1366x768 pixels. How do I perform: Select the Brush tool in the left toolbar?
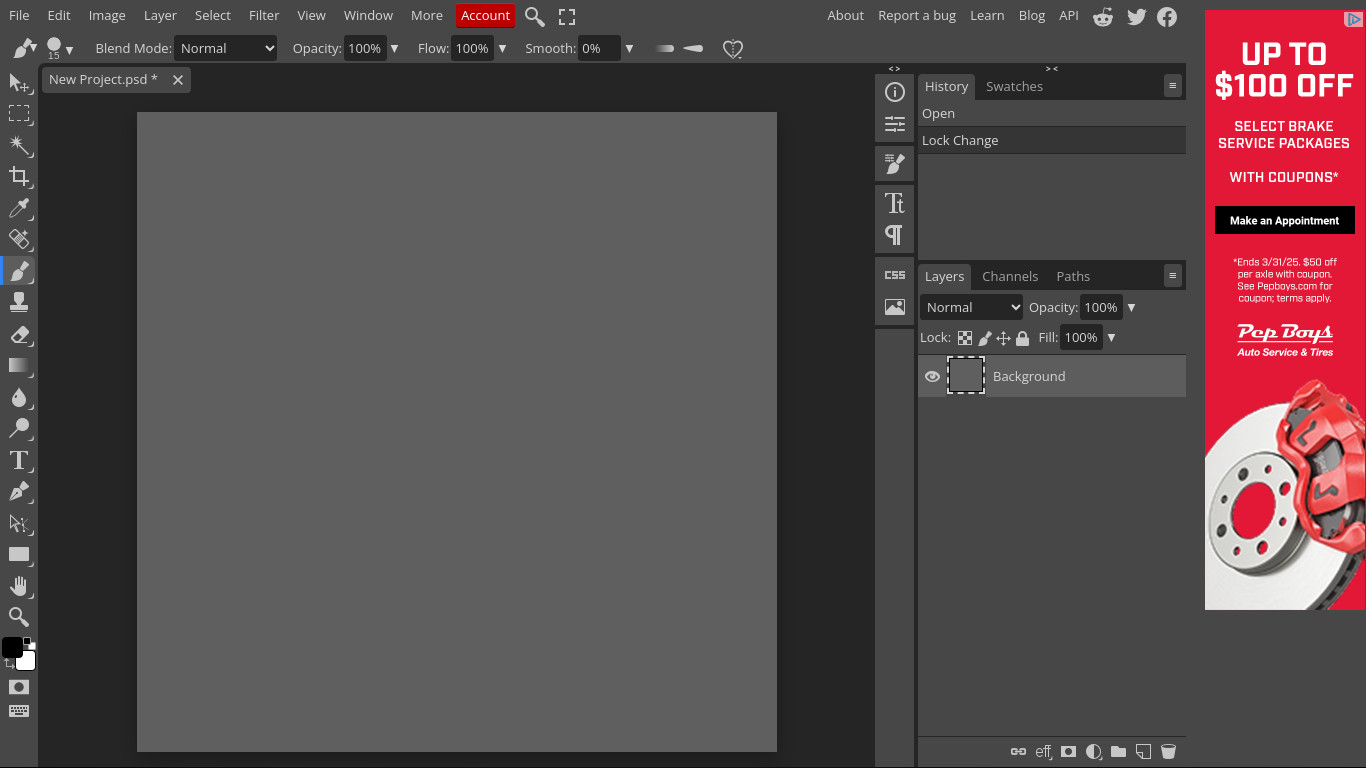[19, 270]
